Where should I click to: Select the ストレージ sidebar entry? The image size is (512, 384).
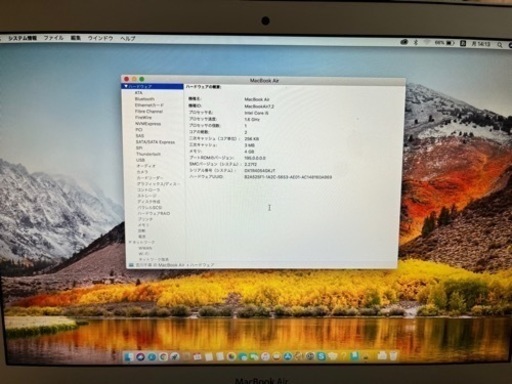click(147, 196)
